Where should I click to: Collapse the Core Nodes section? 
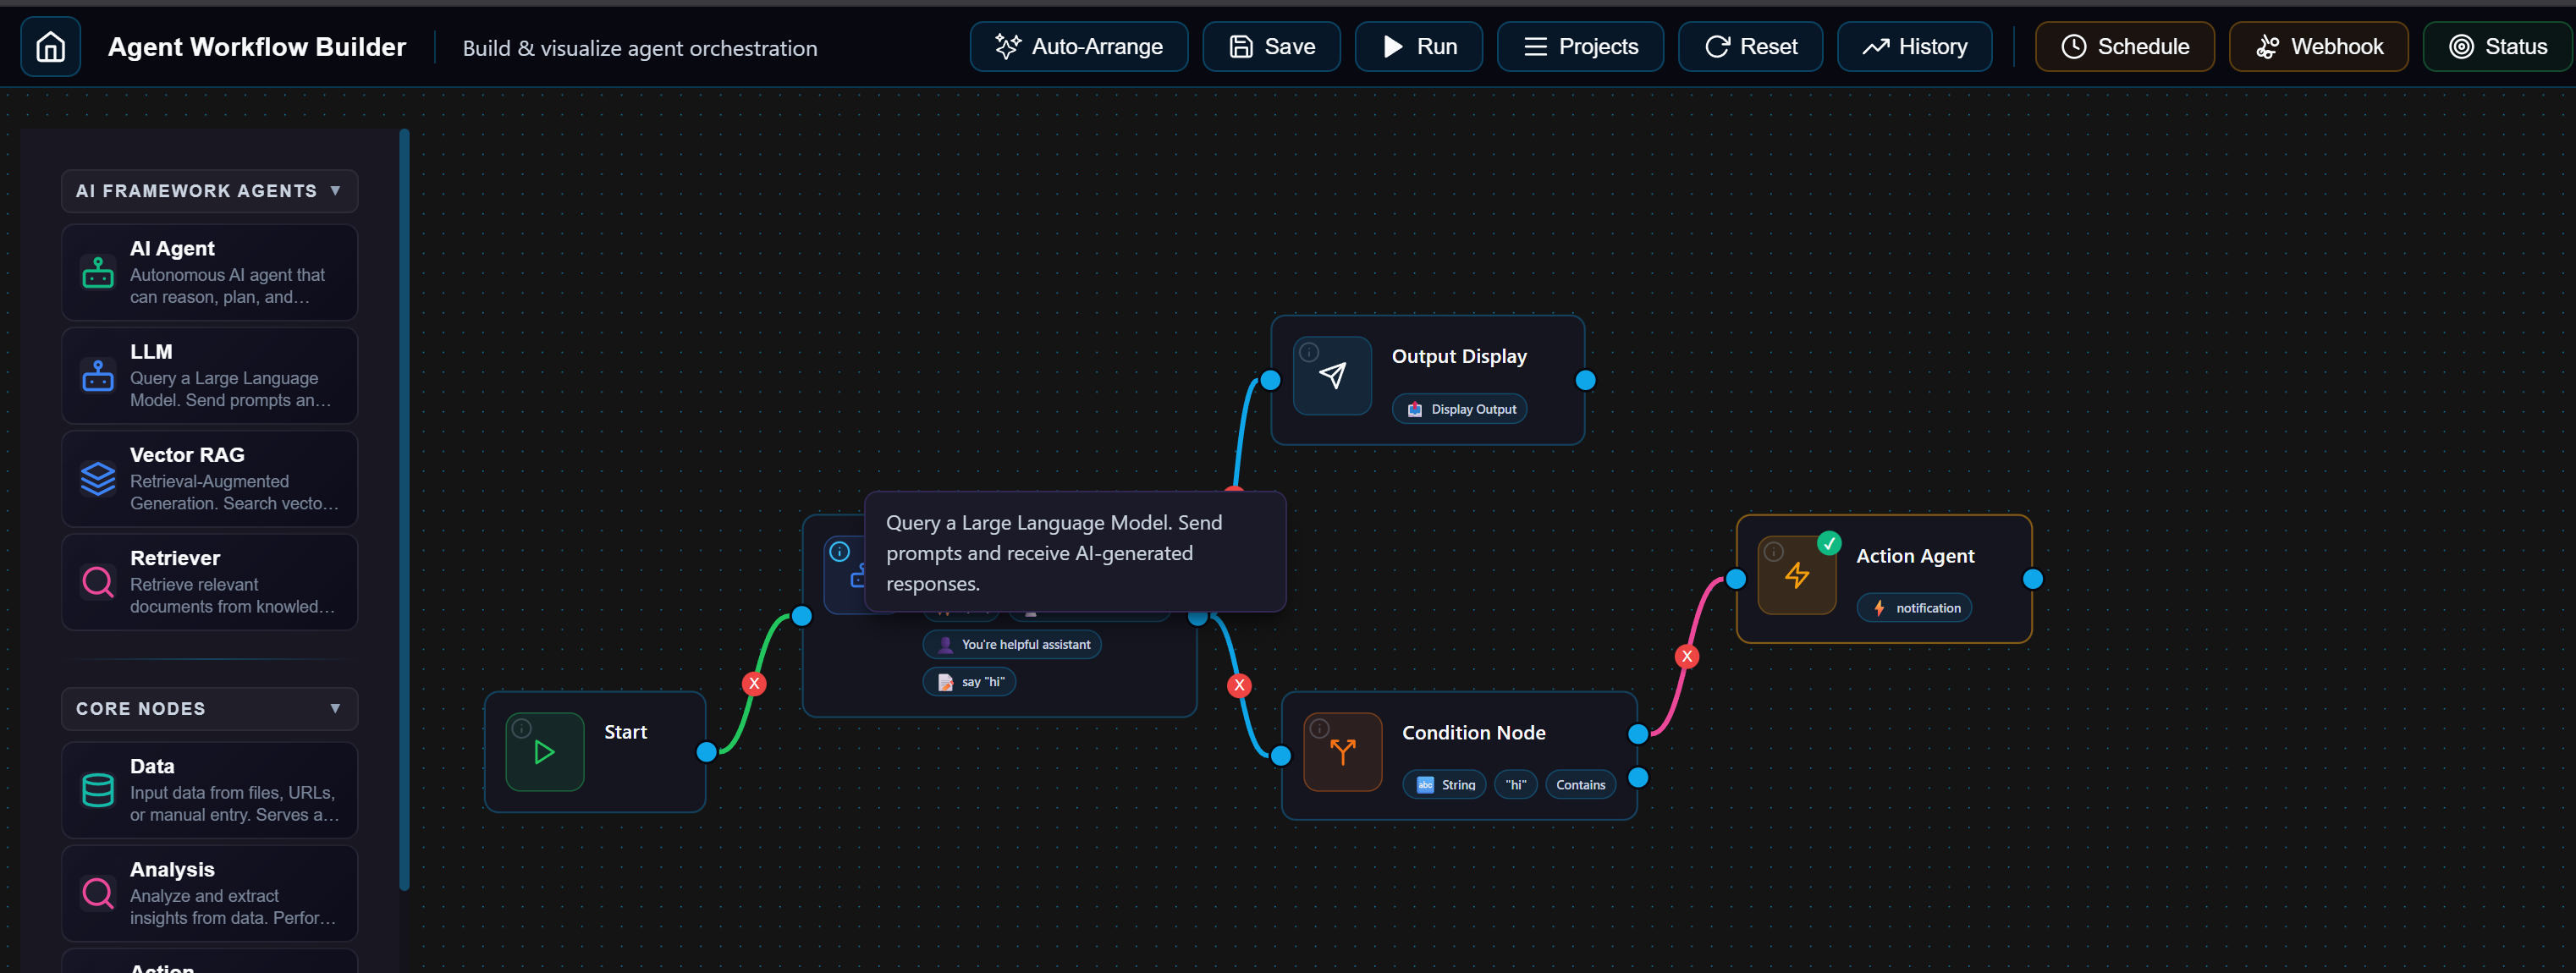coord(334,708)
